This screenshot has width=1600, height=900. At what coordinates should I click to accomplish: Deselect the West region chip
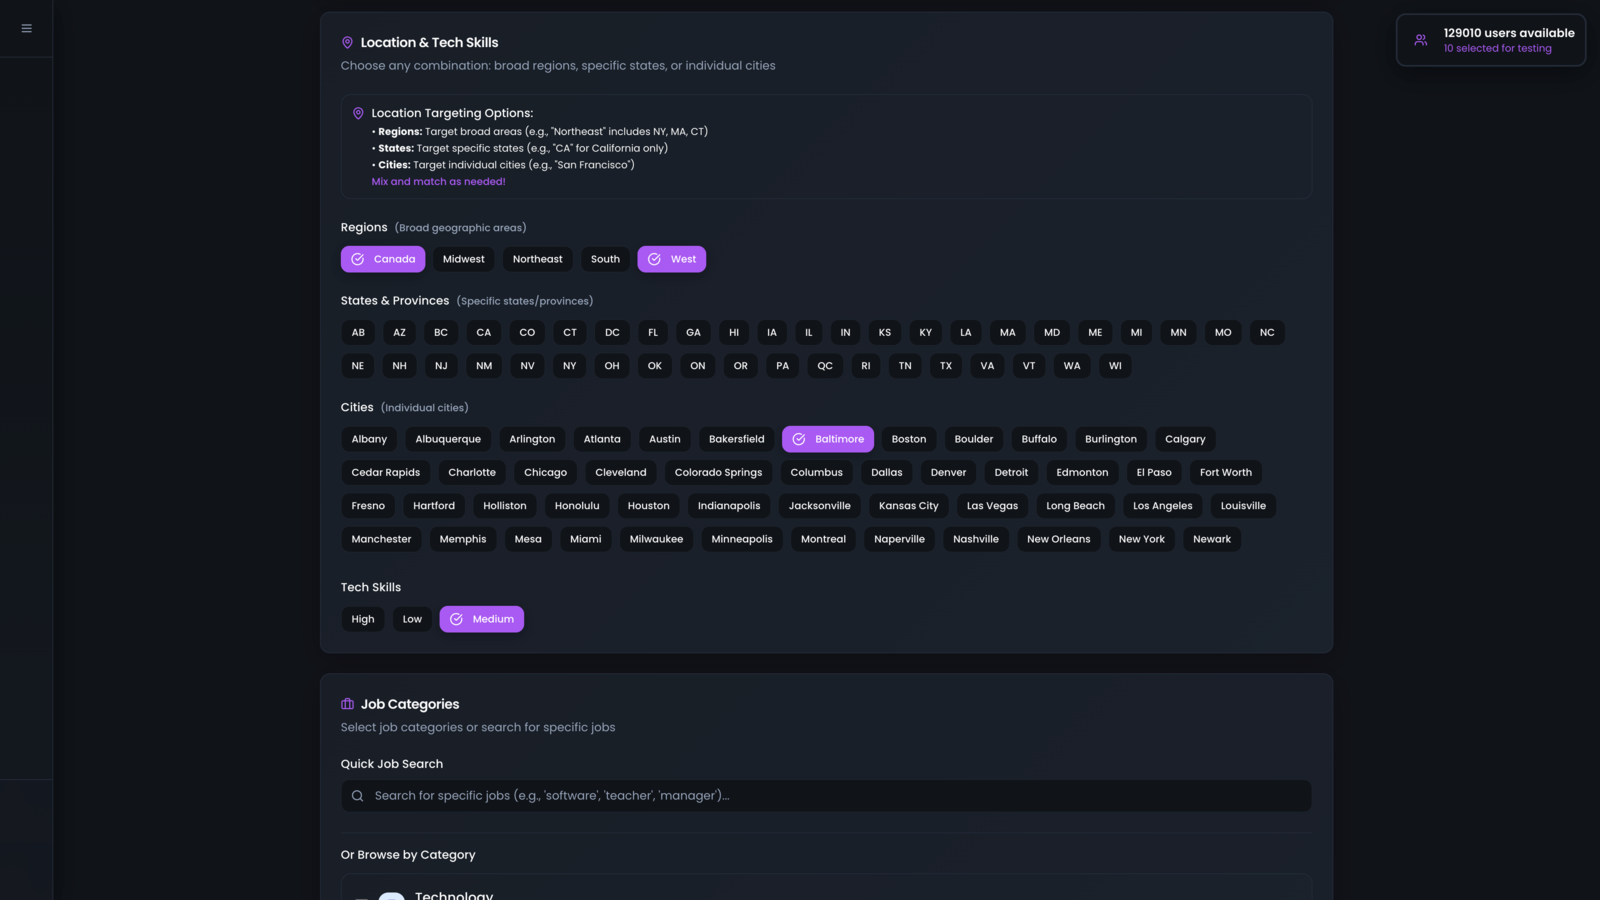coord(672,259)
